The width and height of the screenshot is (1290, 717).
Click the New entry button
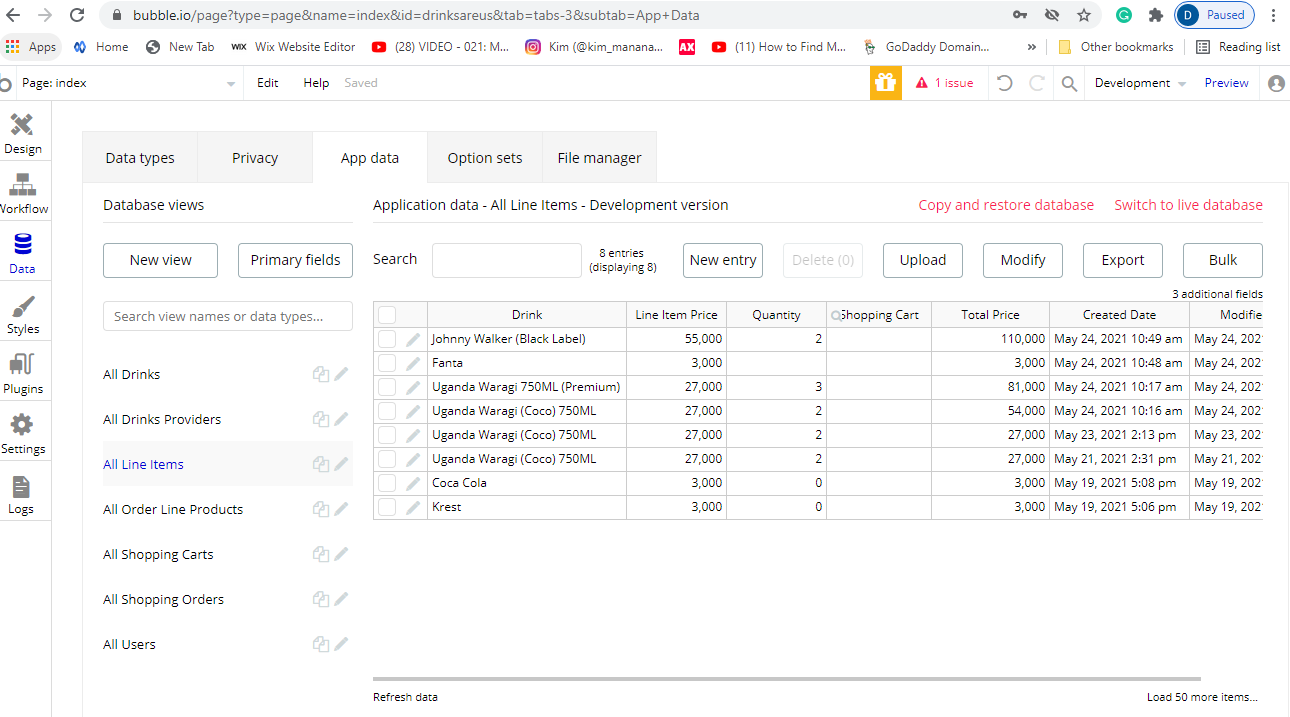pyautogui.click(x=723, y=260)
